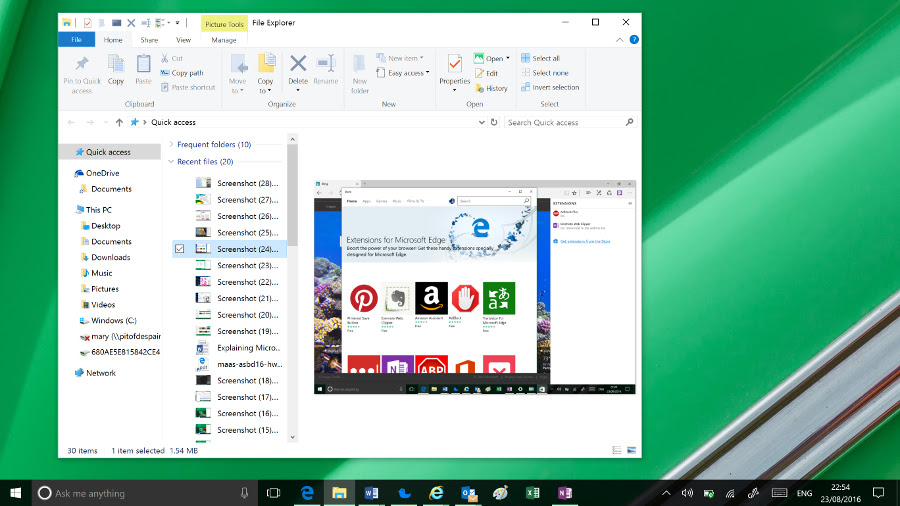Expand the Frequent folders (10) group
The image size is (900, 506).
coord(171,145)
